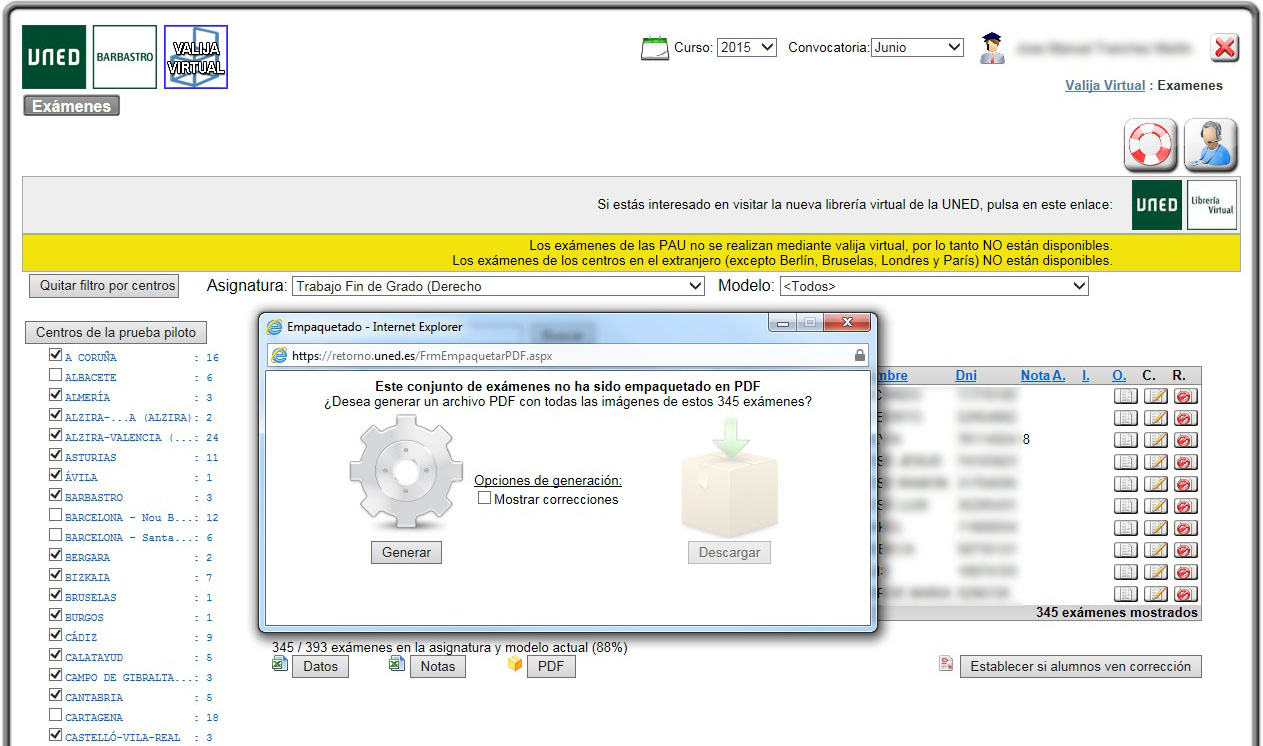Click the Descargar button in the popup
Image resolution: width=1263 pixels, height=746 pixels.
729,553
